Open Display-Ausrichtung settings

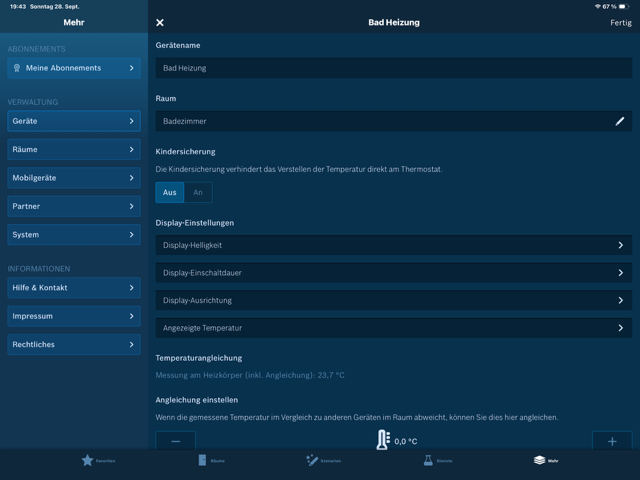393,300
